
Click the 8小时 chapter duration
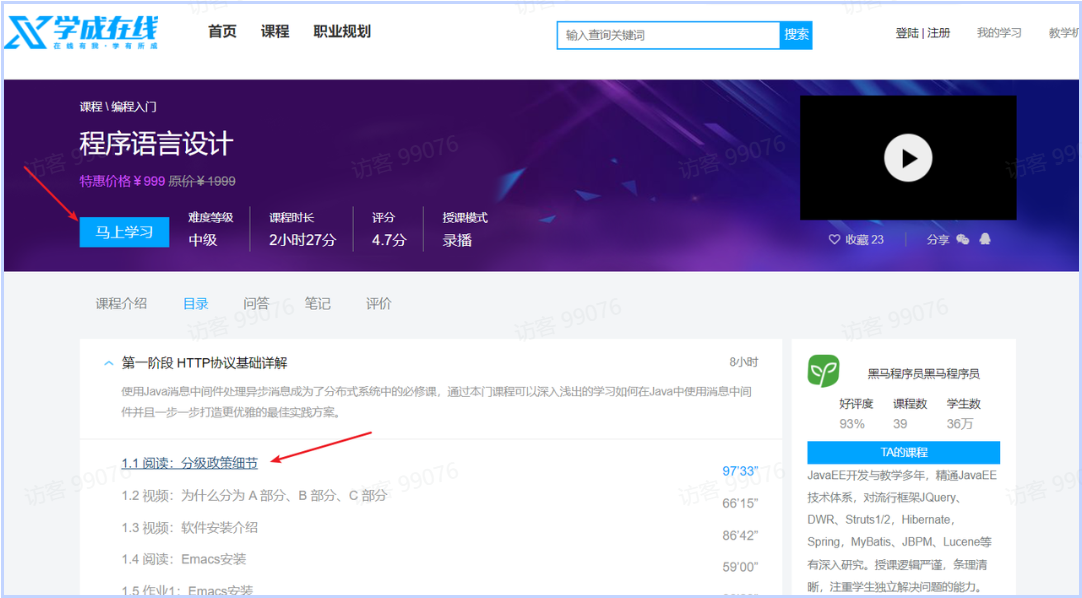(744, 363)
